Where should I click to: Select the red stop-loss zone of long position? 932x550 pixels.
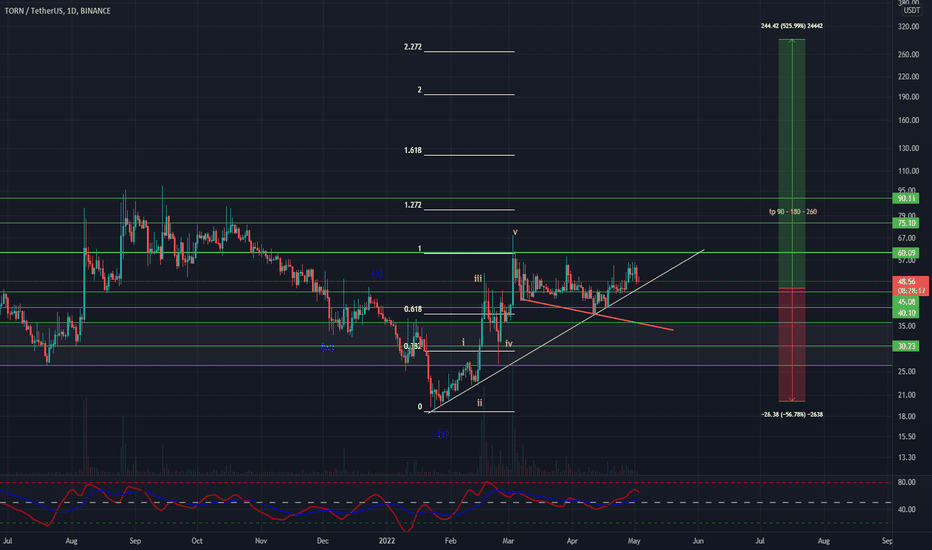click(792, 345)
